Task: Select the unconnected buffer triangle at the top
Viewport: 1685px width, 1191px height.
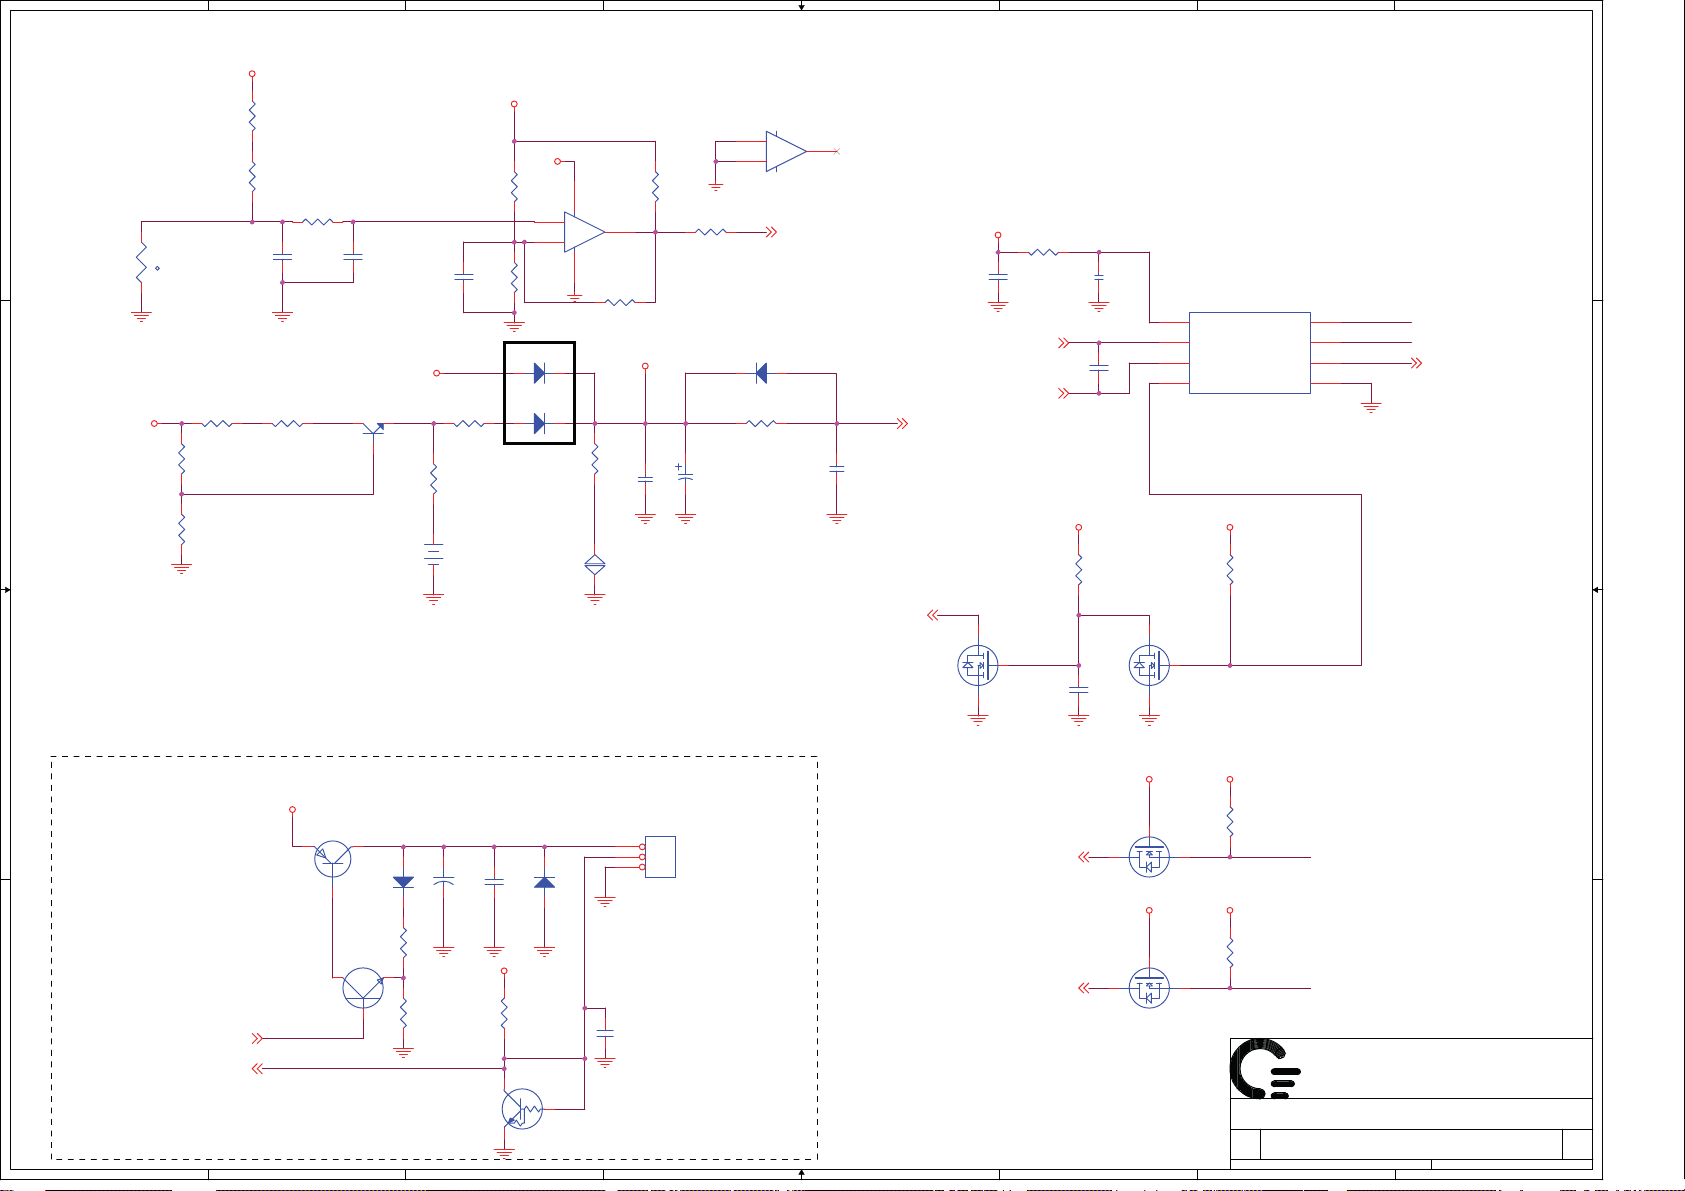Action: tap(786, 151)
